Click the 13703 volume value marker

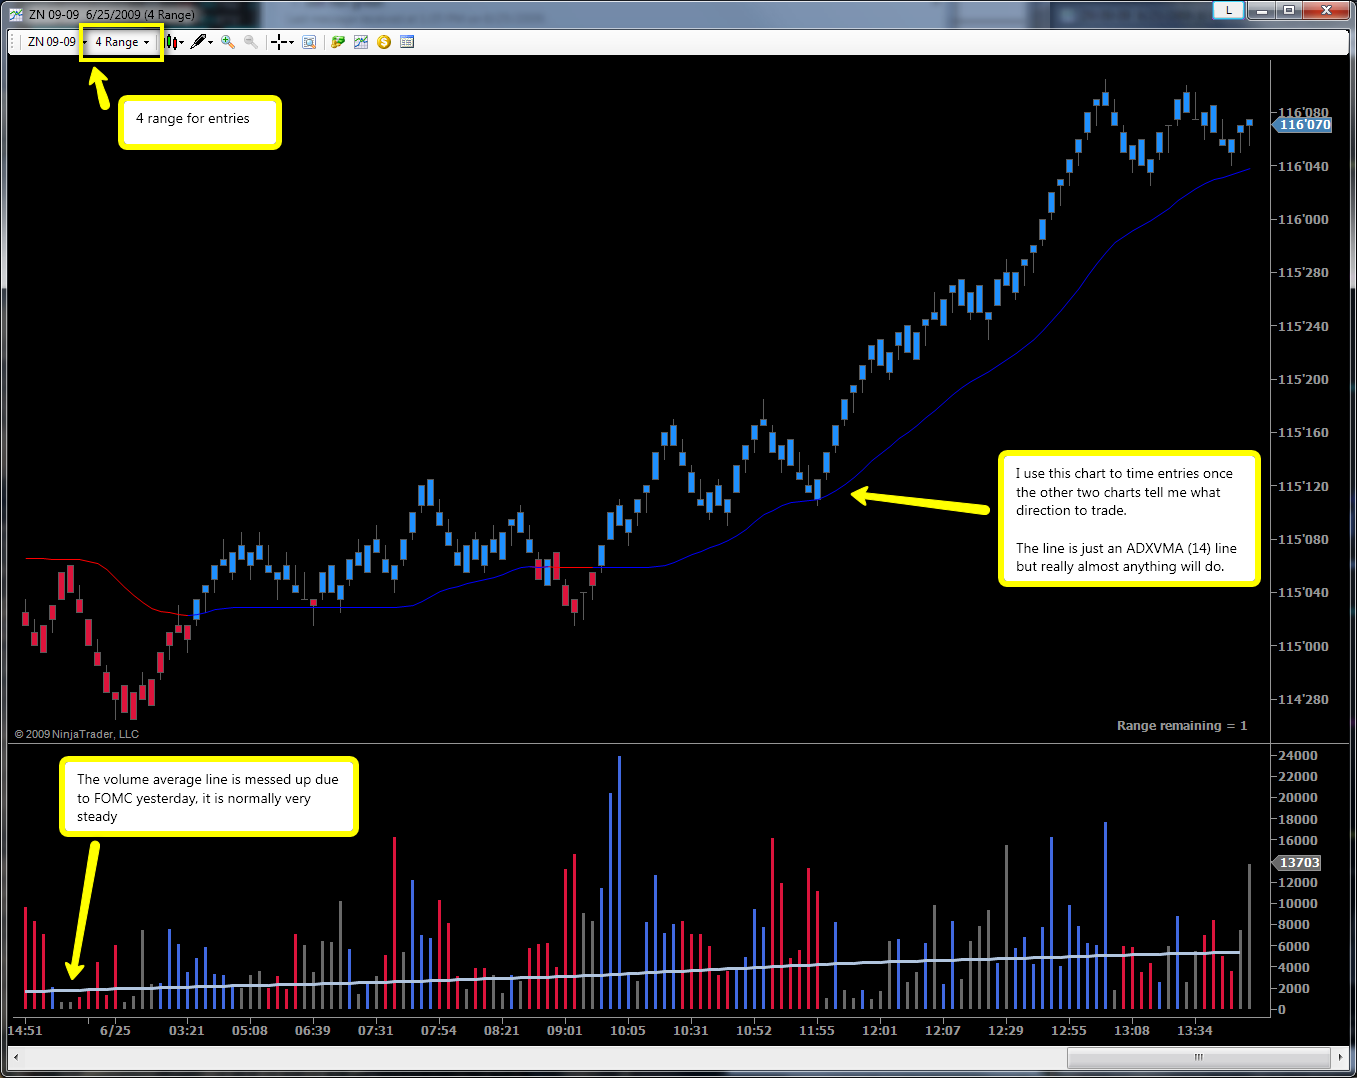tap(1297, 863)
